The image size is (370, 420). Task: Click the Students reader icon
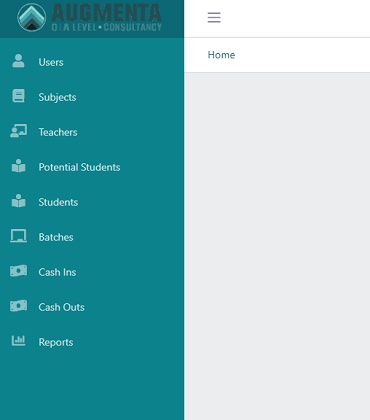click(19, 201)
